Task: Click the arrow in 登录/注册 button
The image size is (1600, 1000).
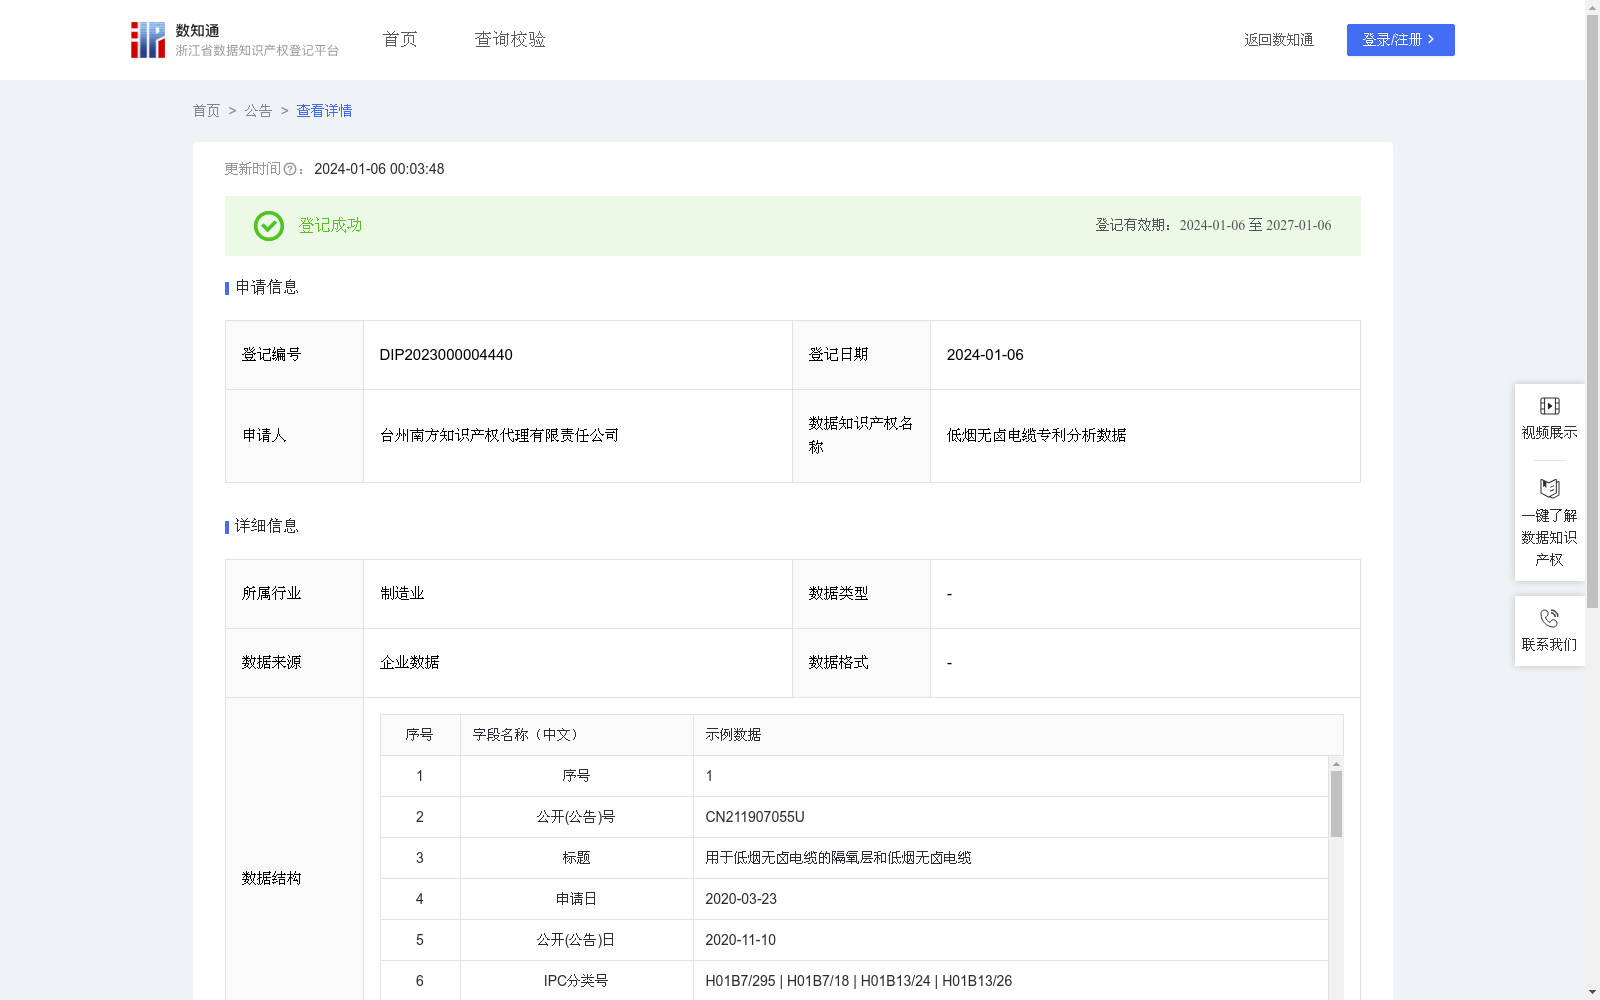Action: (x=1432, y=40)
